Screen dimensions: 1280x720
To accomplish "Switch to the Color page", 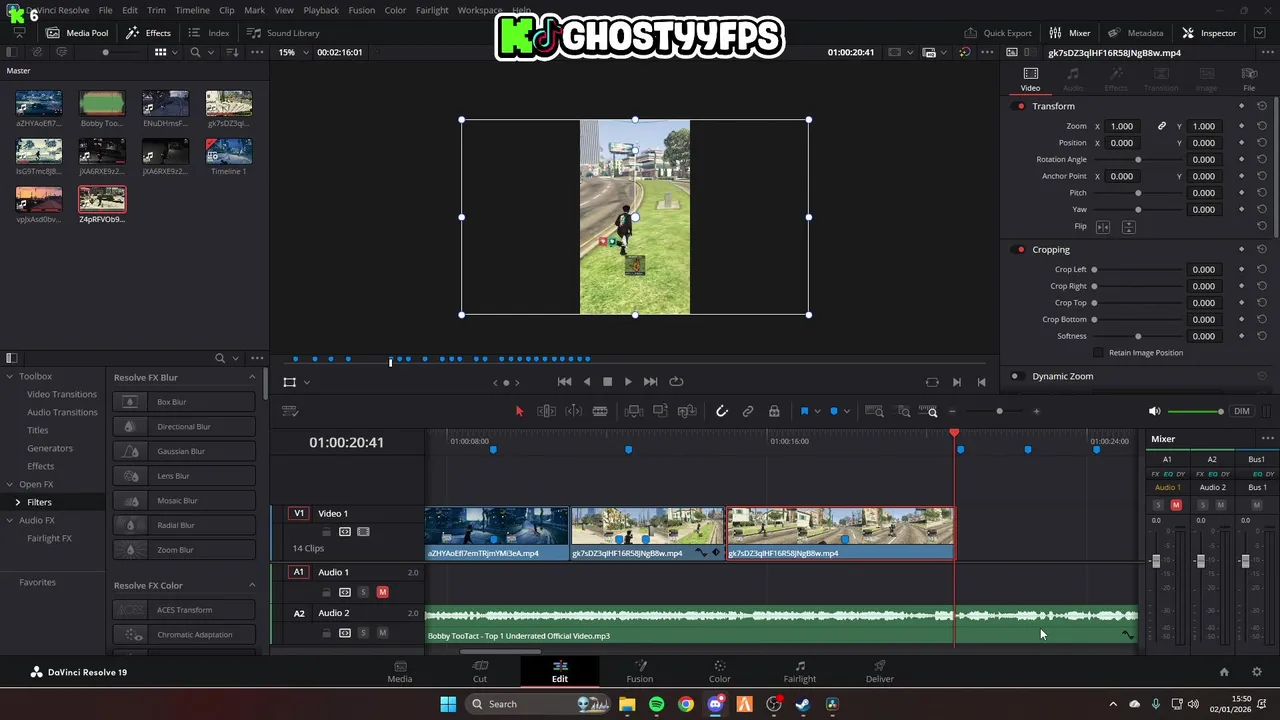I will coord(720,671).
